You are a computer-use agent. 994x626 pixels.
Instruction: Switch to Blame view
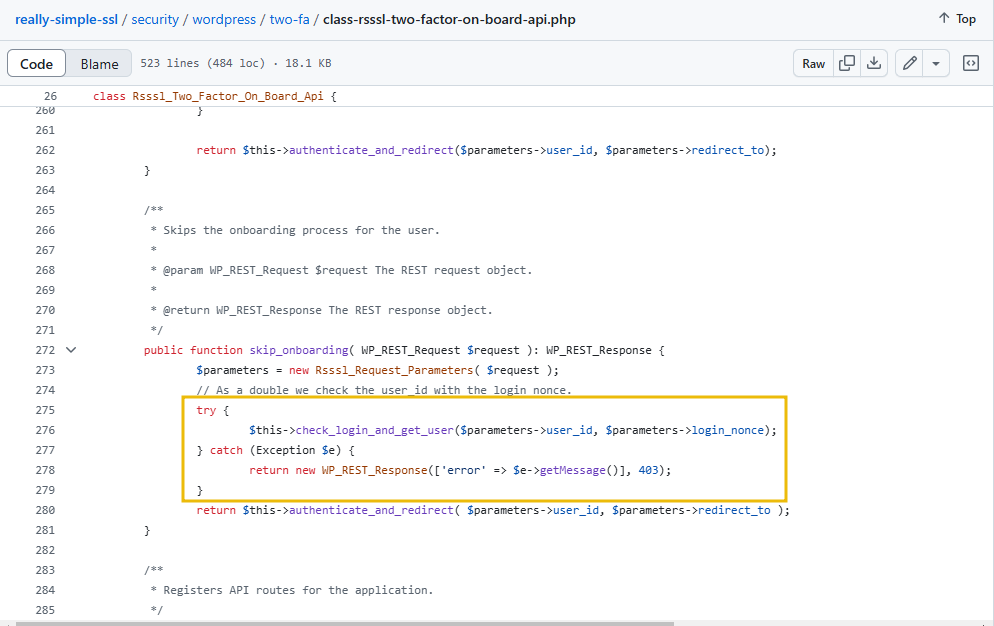point(100,64)
